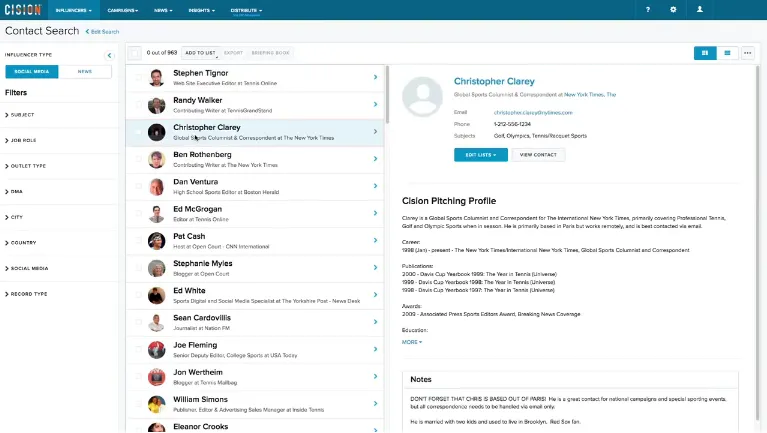Toggle the select-all contacts checkbox
767x433 pixels.
135,53
